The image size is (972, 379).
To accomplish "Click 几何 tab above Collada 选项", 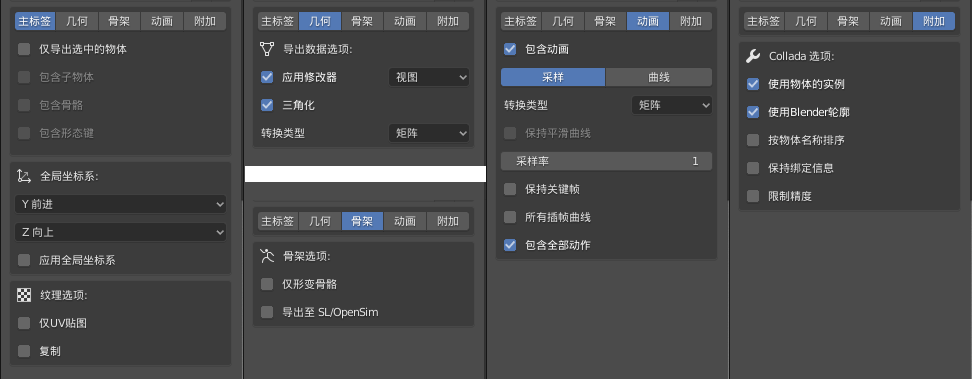I will [806, 21].
